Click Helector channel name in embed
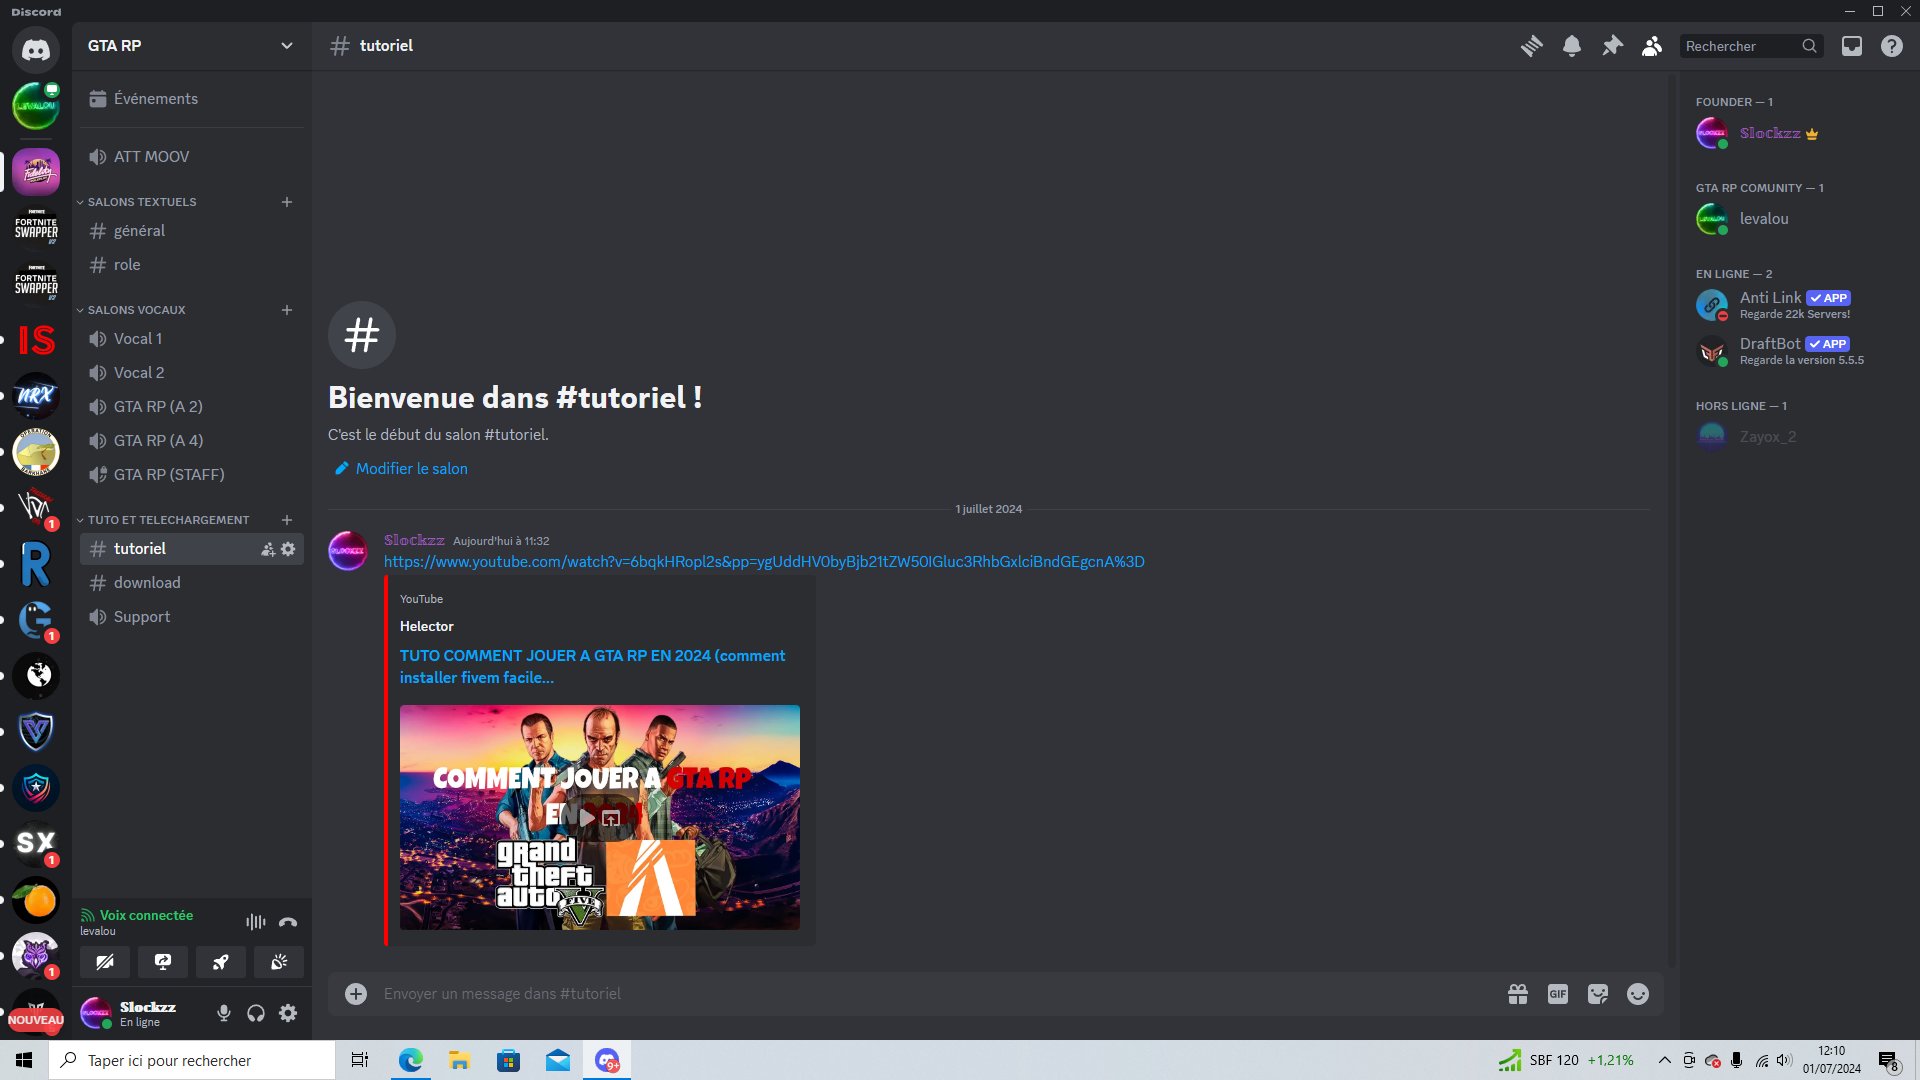The width and height of the screenshot is (1920, 1080). click(x=427, y=627)
